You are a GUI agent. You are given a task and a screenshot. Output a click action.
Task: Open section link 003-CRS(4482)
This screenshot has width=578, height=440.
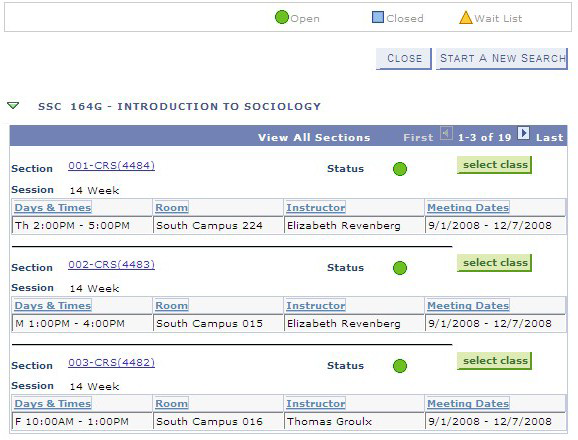[x=111, y=363]
